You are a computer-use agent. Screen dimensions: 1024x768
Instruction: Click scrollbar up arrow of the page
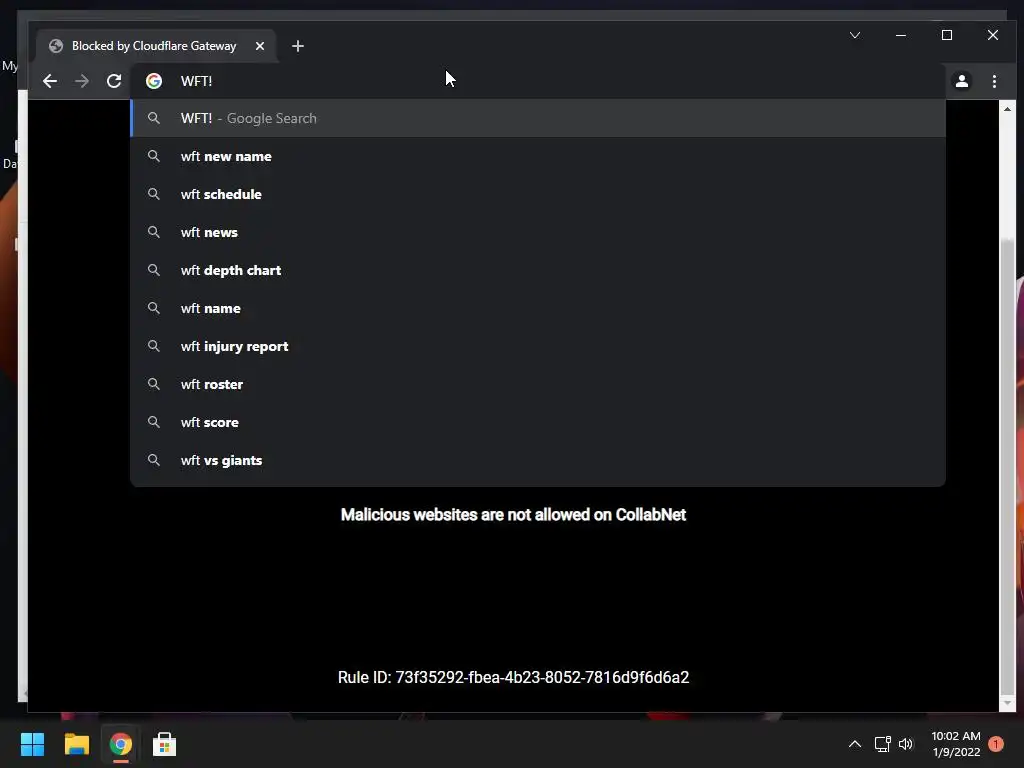point(1007,109)
